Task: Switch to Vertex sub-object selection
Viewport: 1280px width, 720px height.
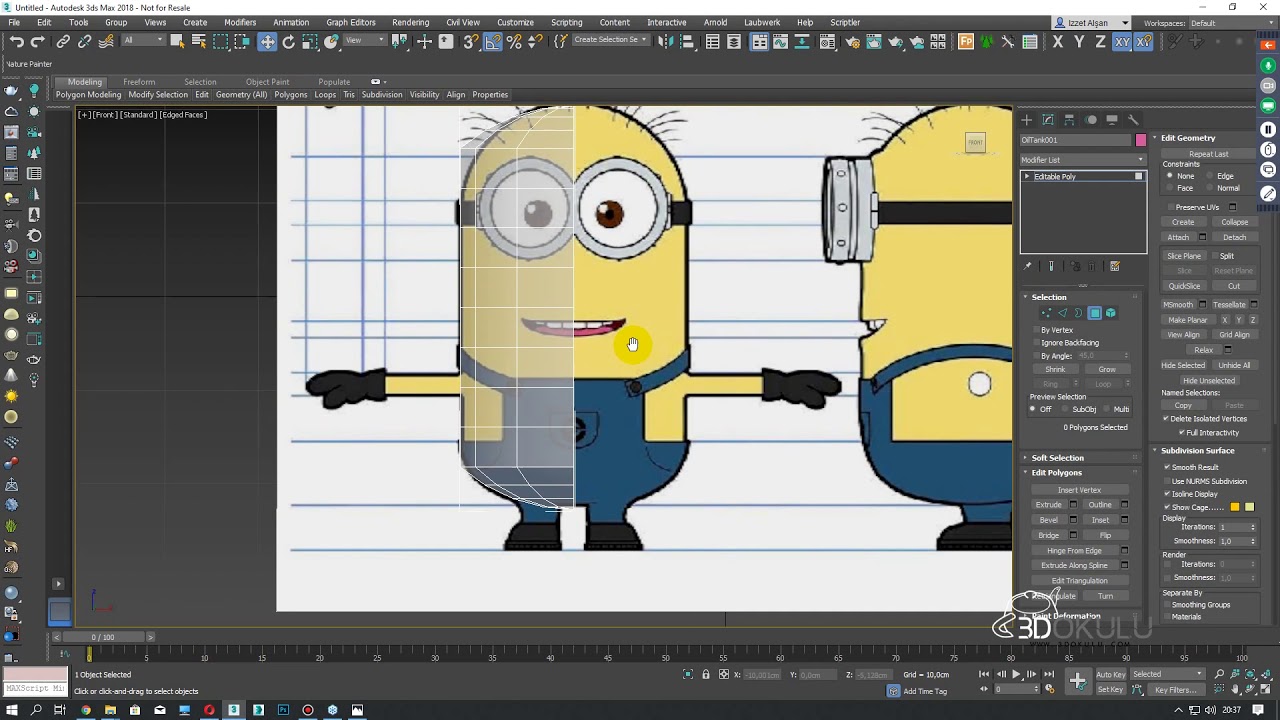Action: [x=1046, y=313]
